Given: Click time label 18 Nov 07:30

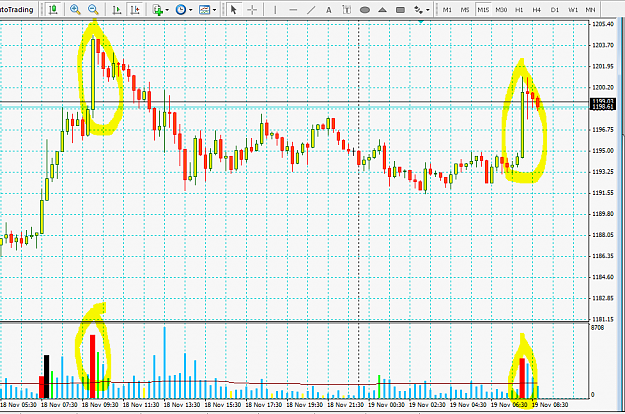Looking at the screenshot, I should pyautogui.click(x=59, y=405).
